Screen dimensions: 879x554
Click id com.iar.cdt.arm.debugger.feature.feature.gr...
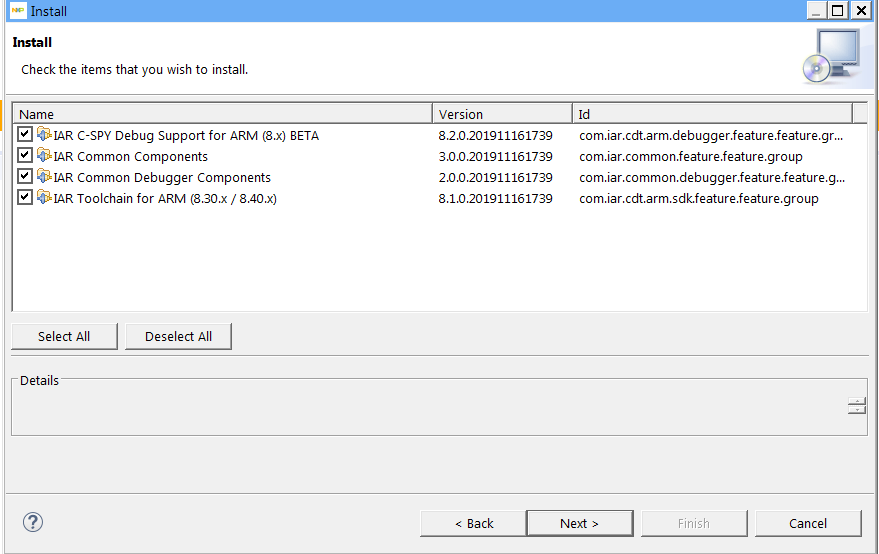pyautogui.click(x=711, y=136)
